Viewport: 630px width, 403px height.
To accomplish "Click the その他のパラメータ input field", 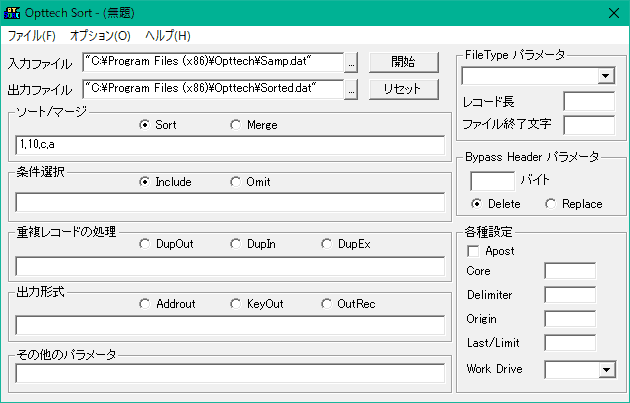I will click(x=230, y=373).
